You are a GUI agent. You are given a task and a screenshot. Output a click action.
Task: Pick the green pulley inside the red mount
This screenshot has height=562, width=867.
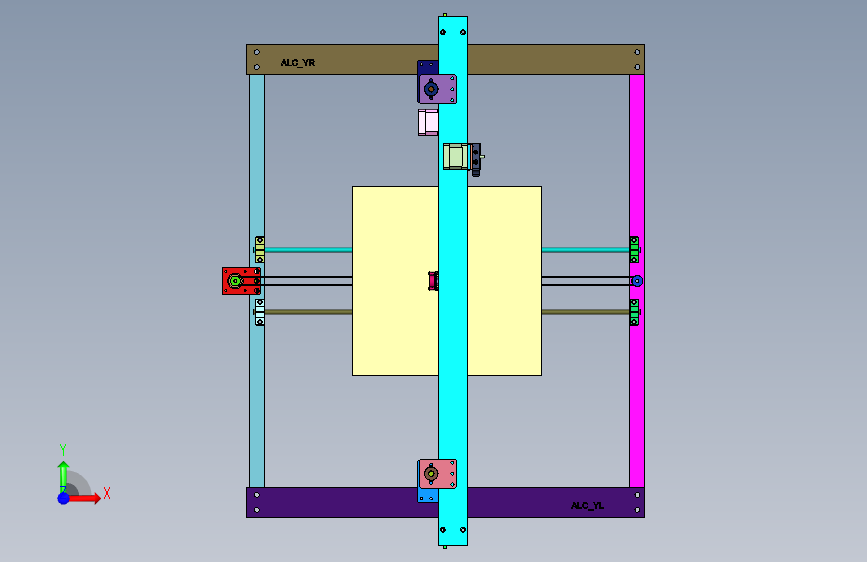tap(235, 281)
